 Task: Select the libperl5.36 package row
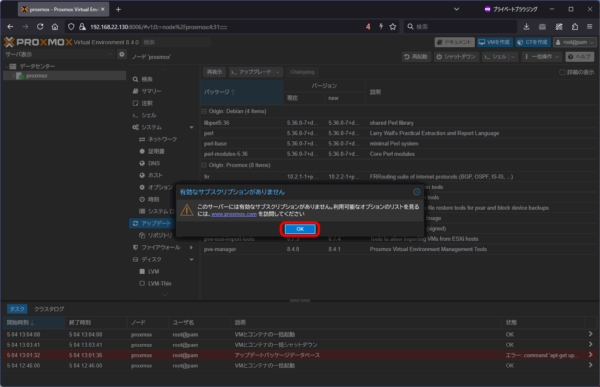point(399,123)
